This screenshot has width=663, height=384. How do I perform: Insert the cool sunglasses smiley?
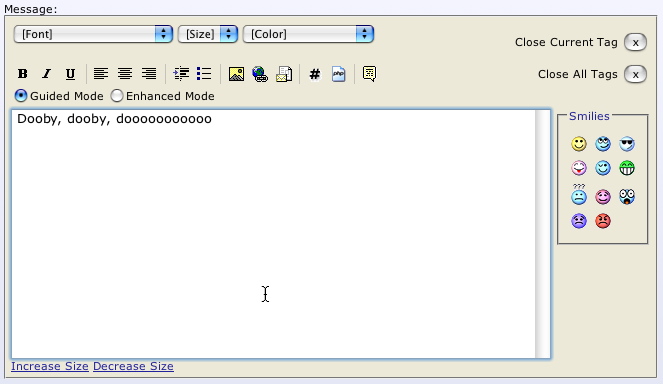[627, 144]
